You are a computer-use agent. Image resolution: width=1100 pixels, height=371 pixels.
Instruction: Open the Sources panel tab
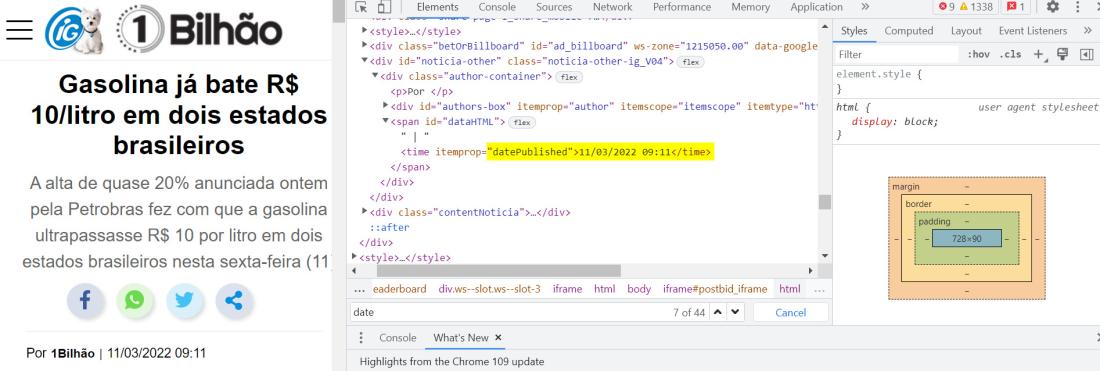click(554, 7)
